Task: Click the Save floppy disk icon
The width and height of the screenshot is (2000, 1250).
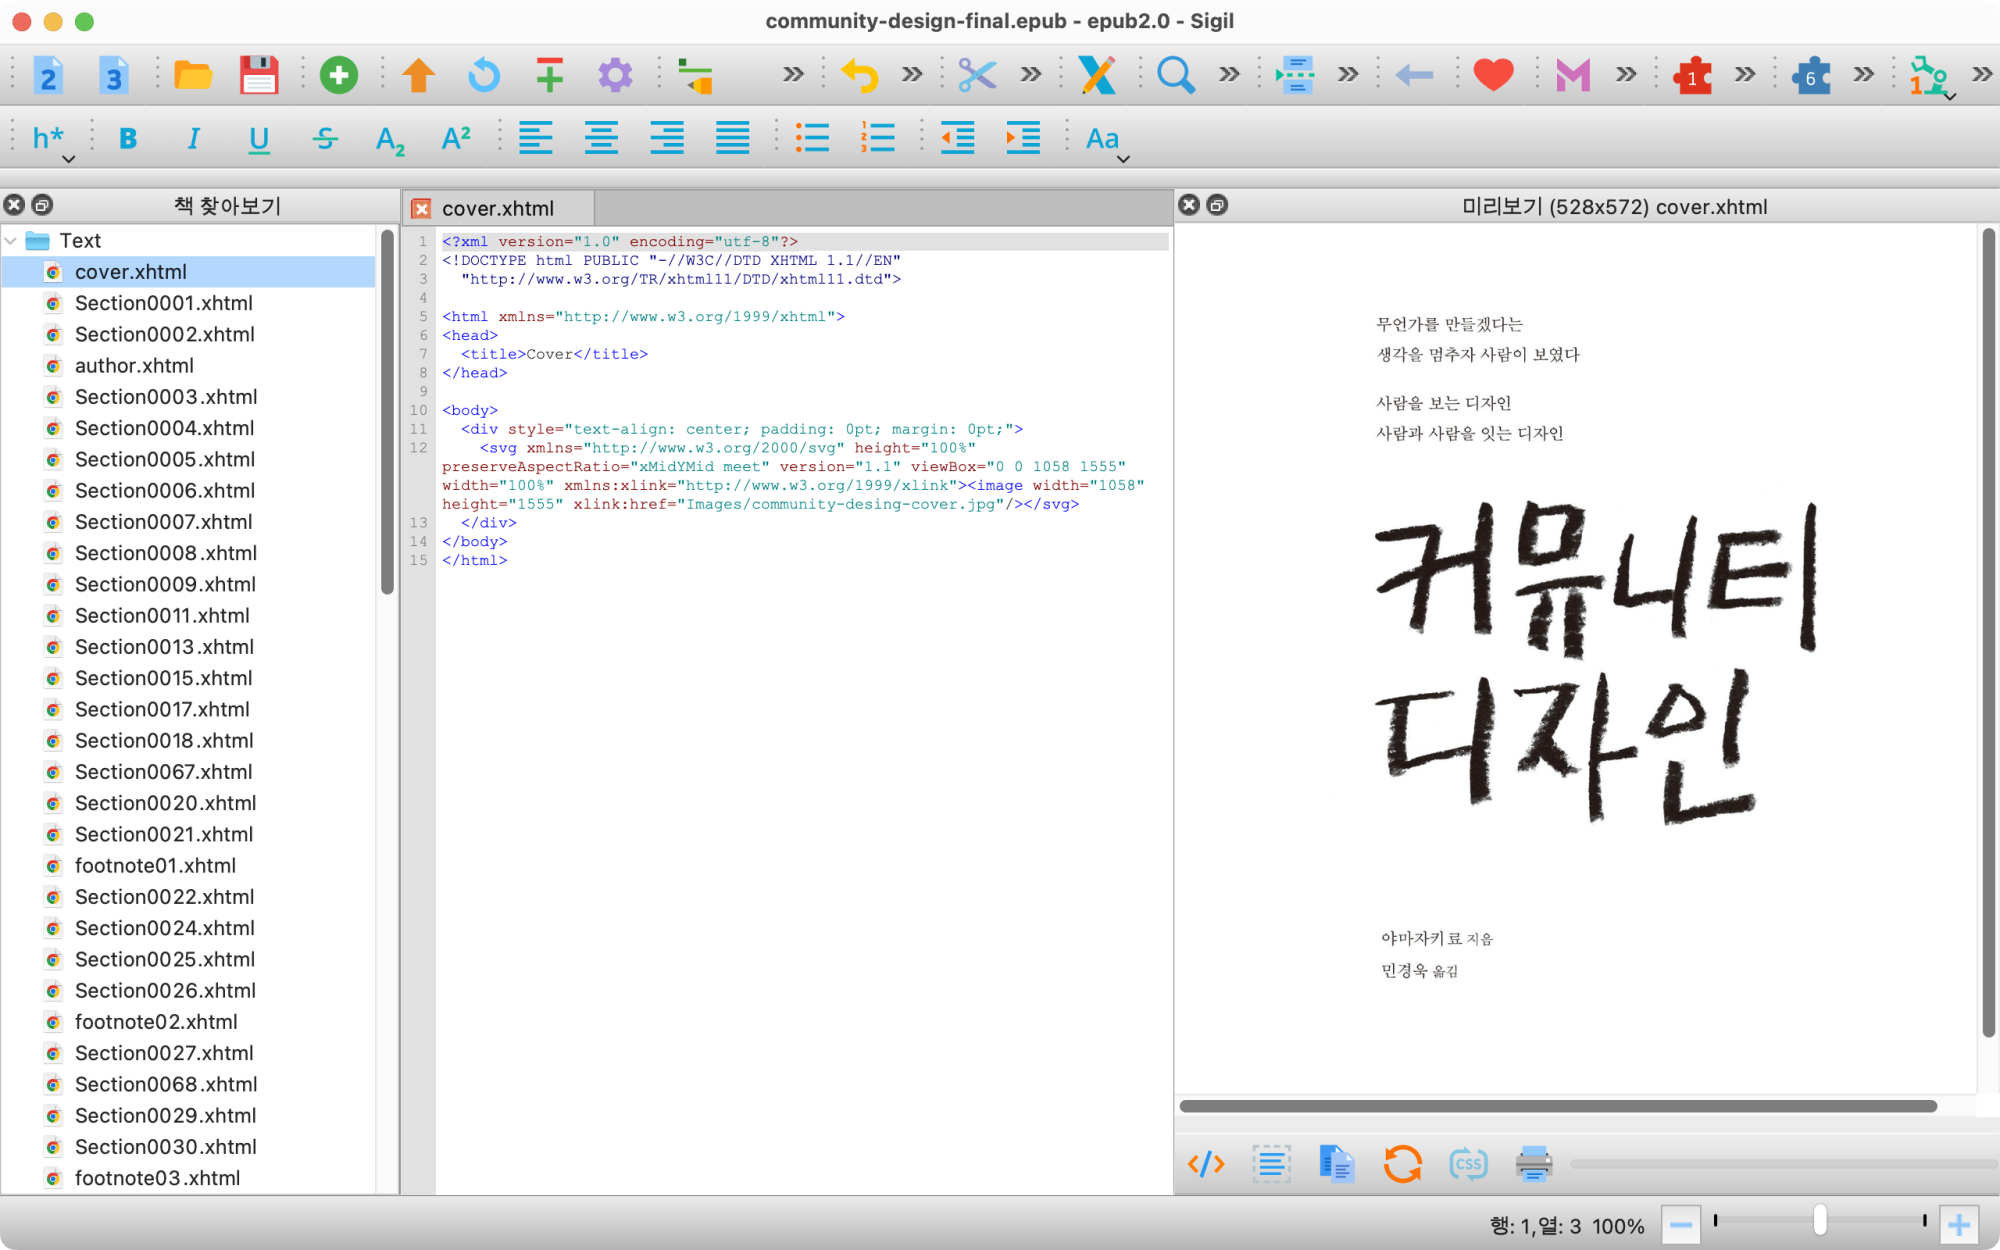Action: (259, 75)
